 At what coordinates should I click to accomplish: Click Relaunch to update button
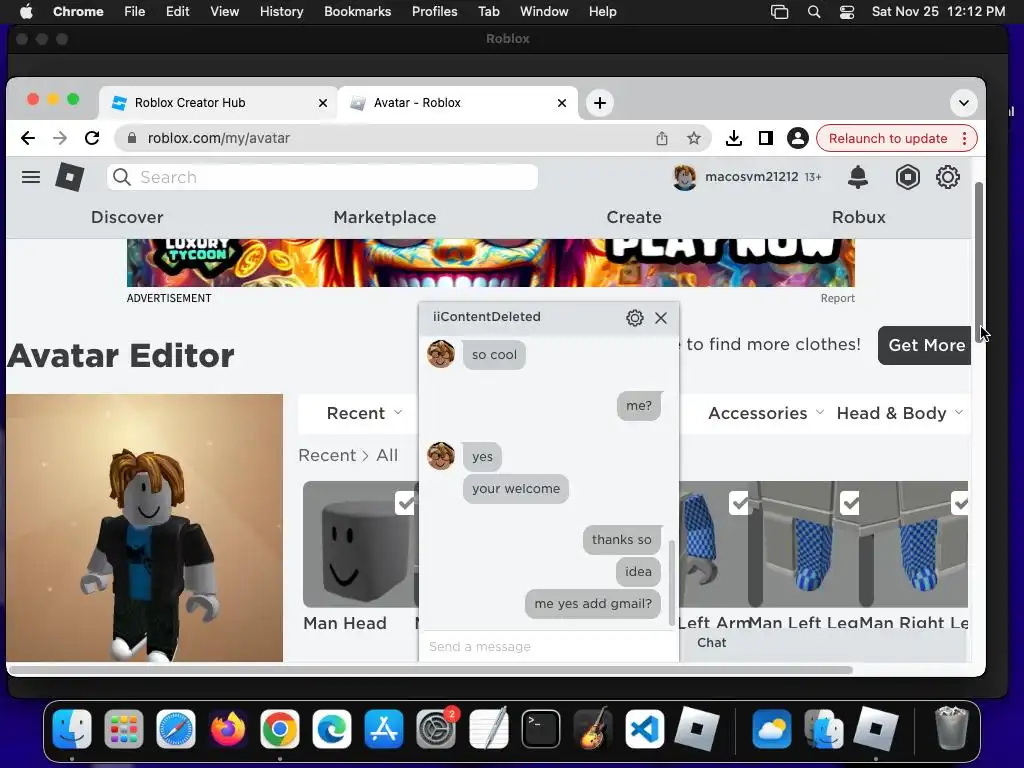click(x=888, y=138)
